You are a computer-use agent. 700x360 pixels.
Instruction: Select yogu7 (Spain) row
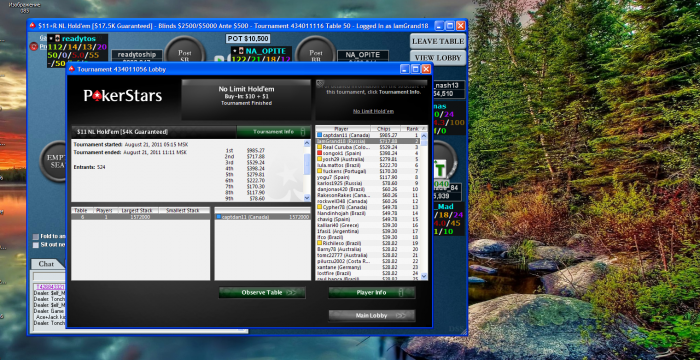(368, 177)
